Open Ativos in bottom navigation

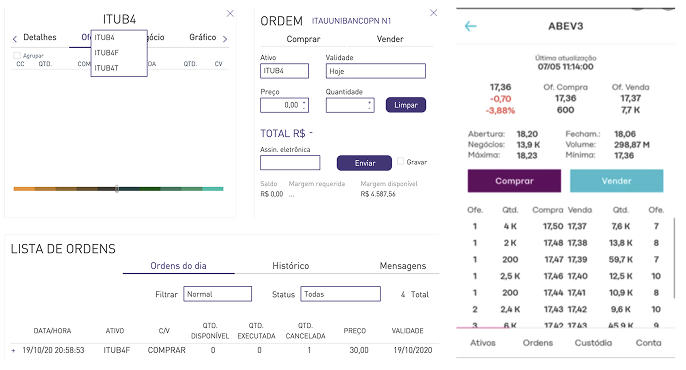[483, 343]
